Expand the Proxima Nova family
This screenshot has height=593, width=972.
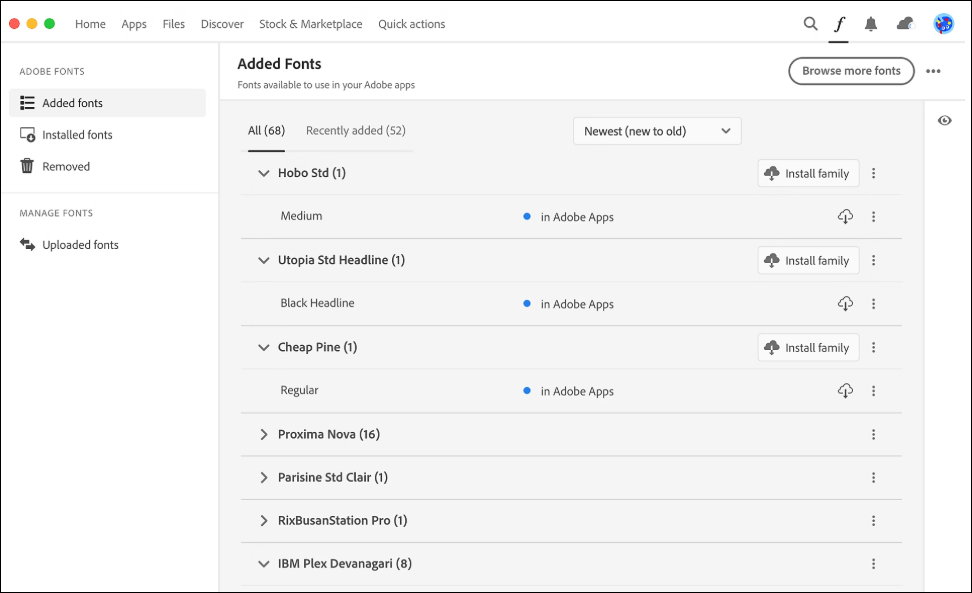point(264,435)
